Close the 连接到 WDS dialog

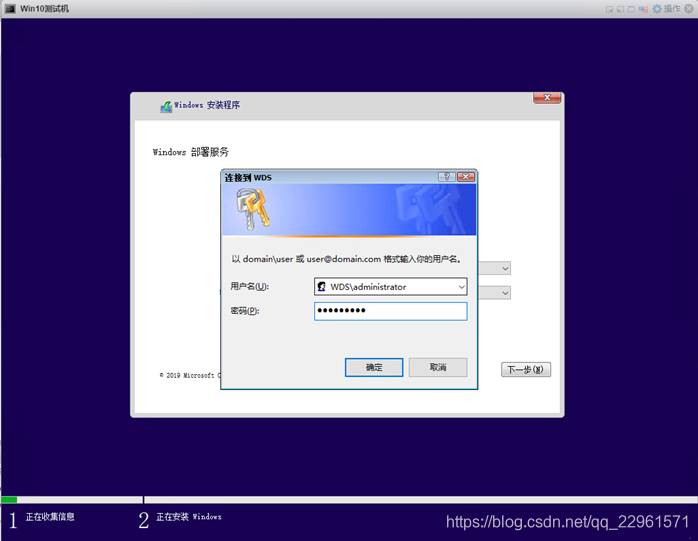click(465, 177)
